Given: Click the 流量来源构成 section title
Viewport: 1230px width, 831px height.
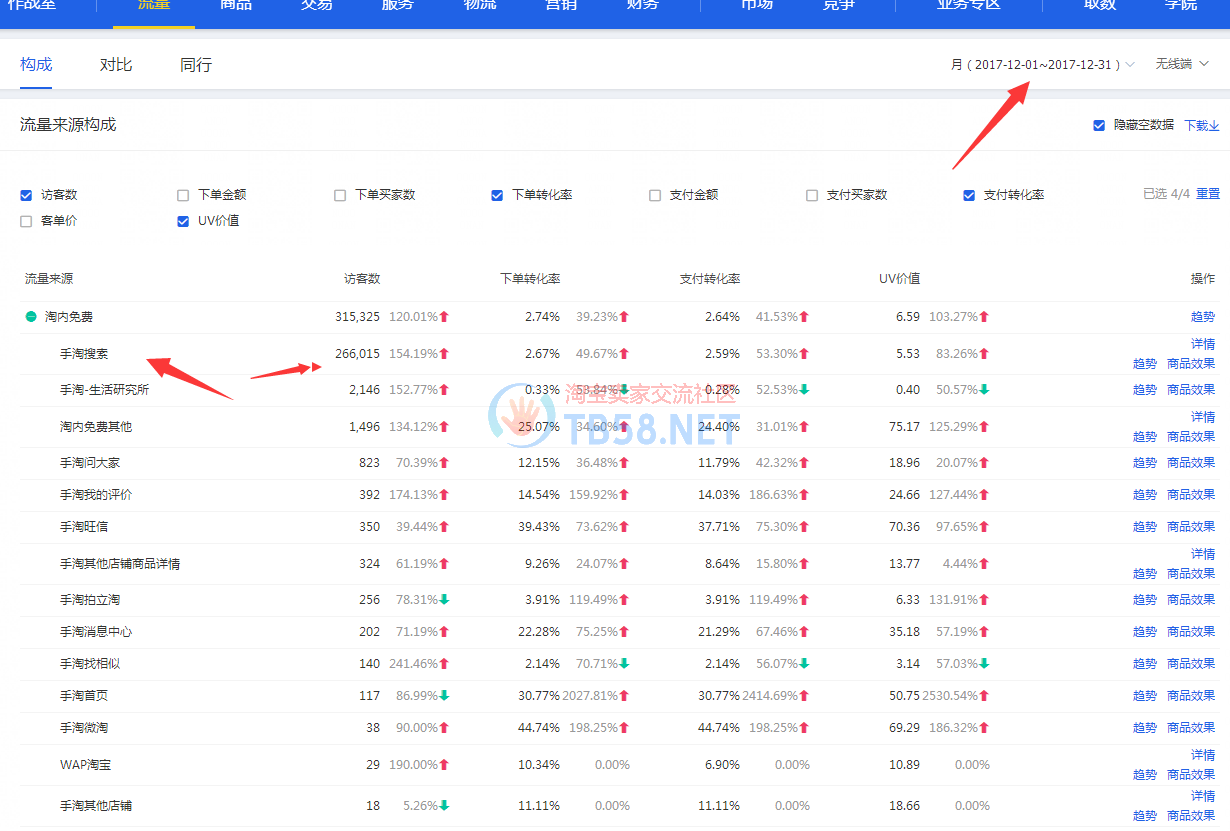Looking at the screenshot, I should (x=68, y=125).
